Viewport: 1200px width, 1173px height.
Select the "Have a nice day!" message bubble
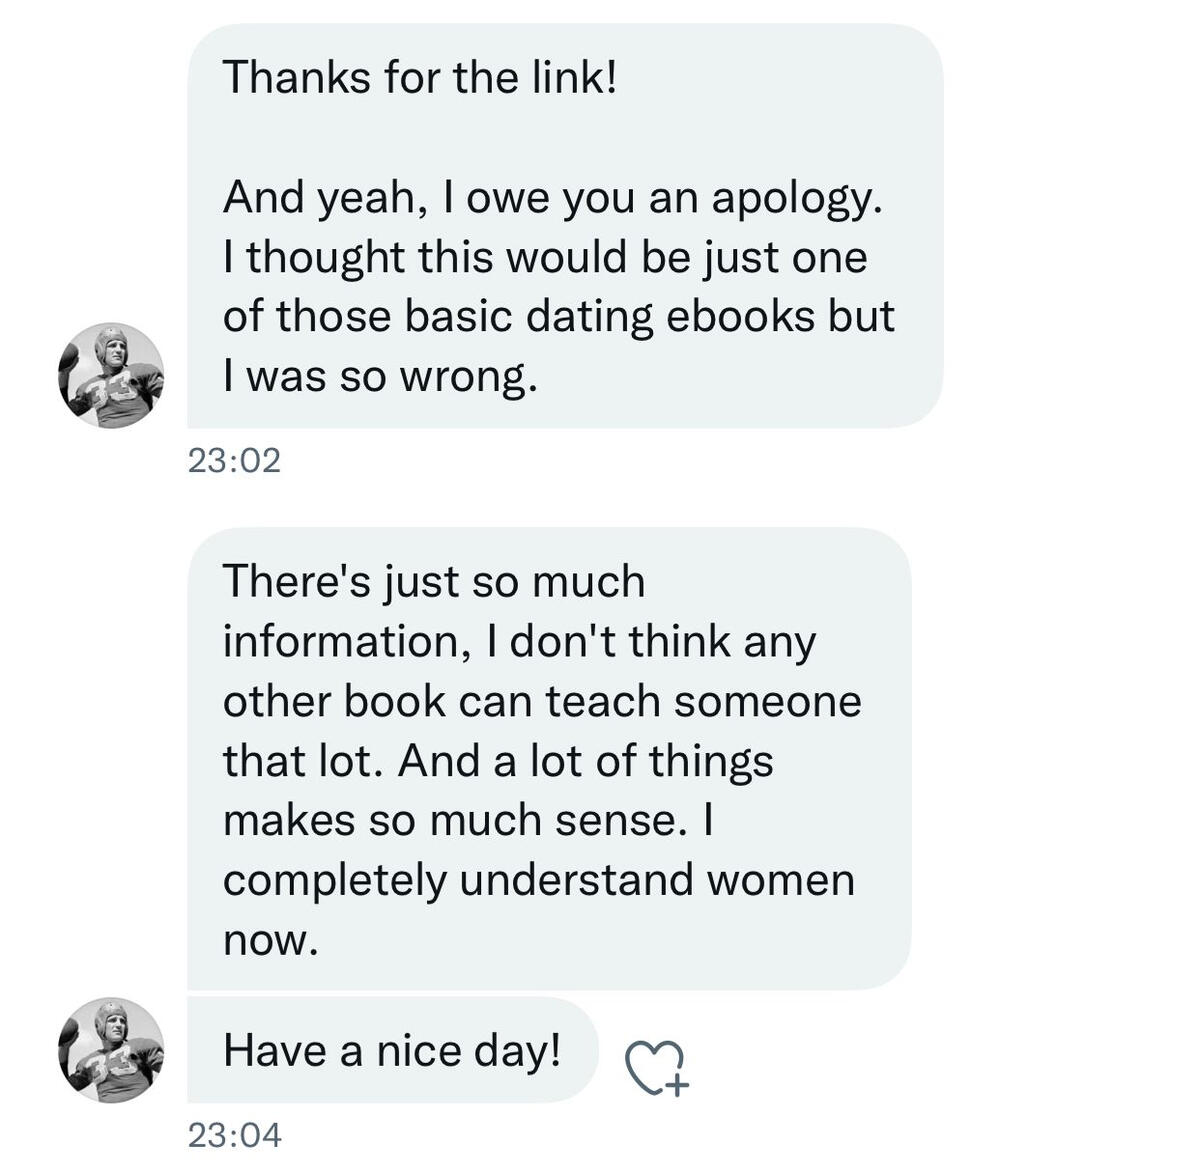pos(392,1051)
